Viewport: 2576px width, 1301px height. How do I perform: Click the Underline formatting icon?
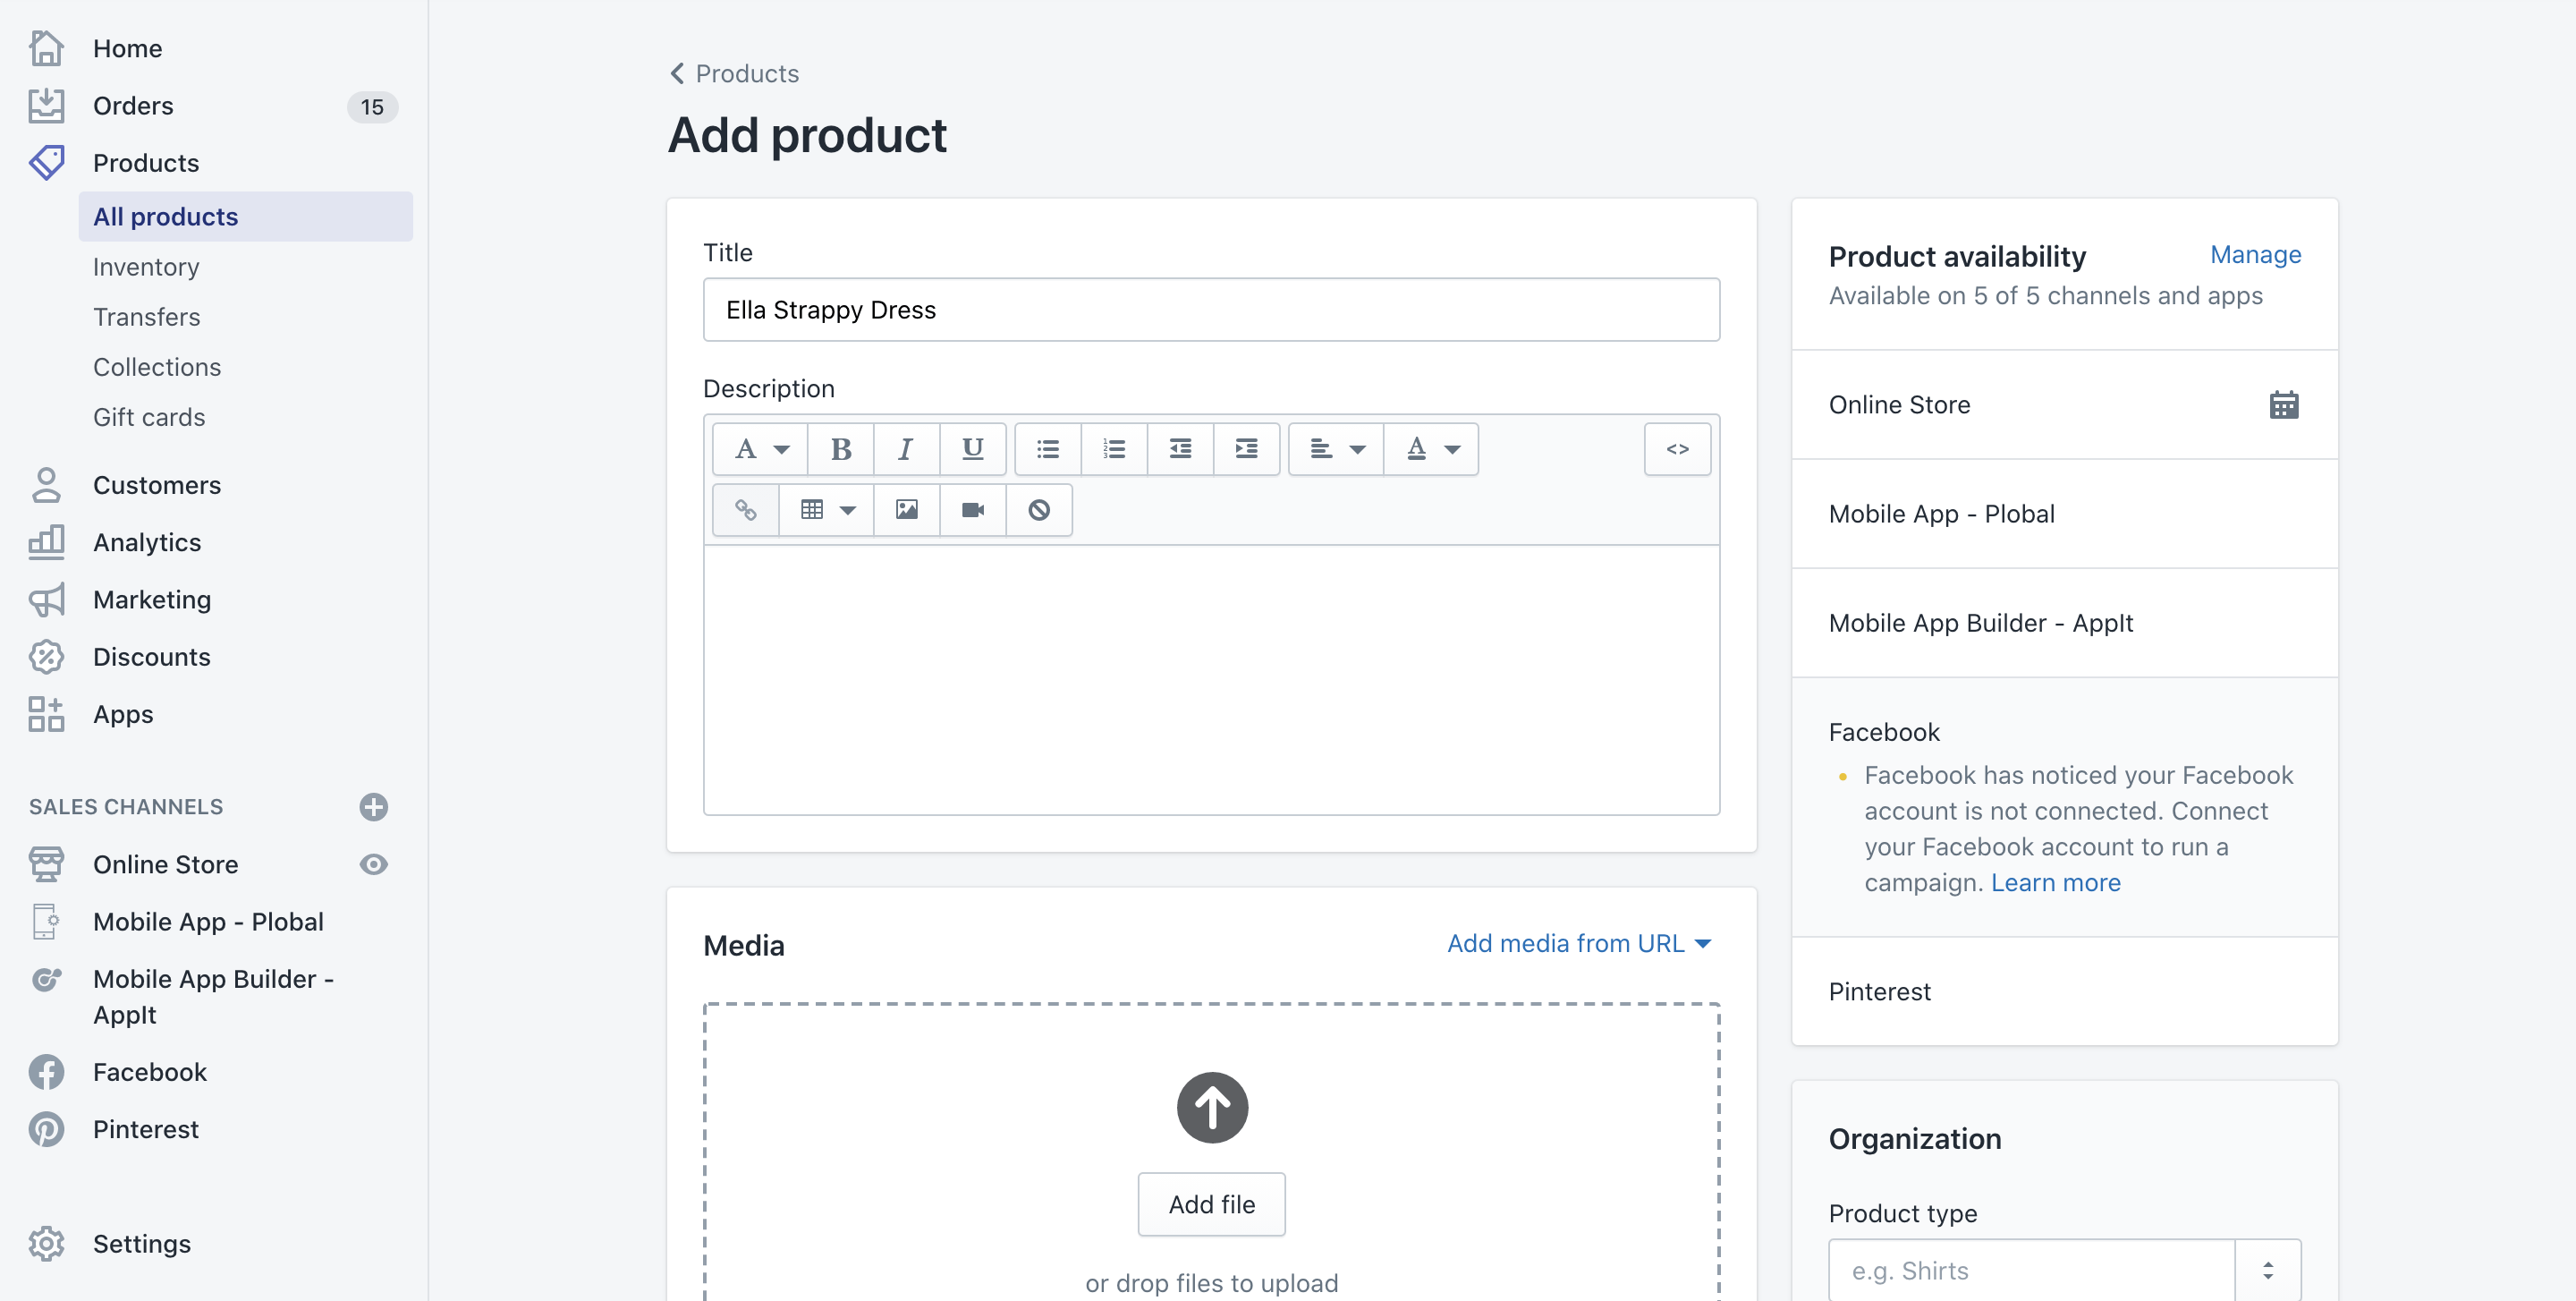[970, 448]
